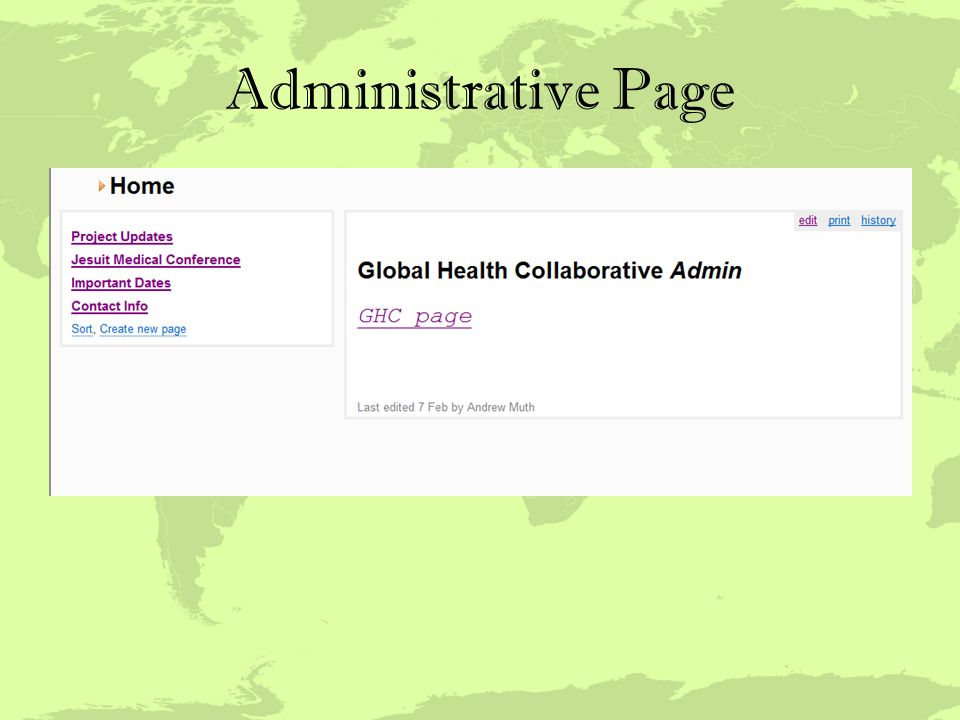Click the edit link
This screenshot has height=720, width=960.
[x=808, y=220]
